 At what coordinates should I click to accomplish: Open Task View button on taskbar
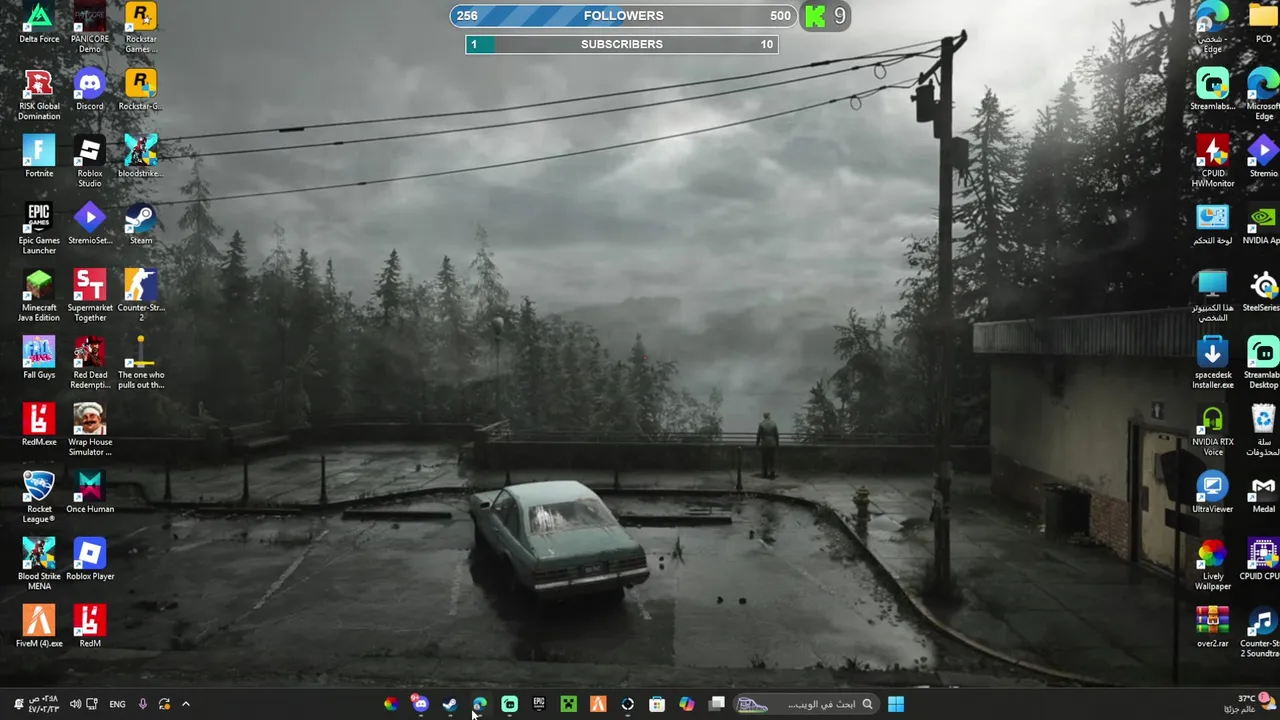[x=716, y=704]
